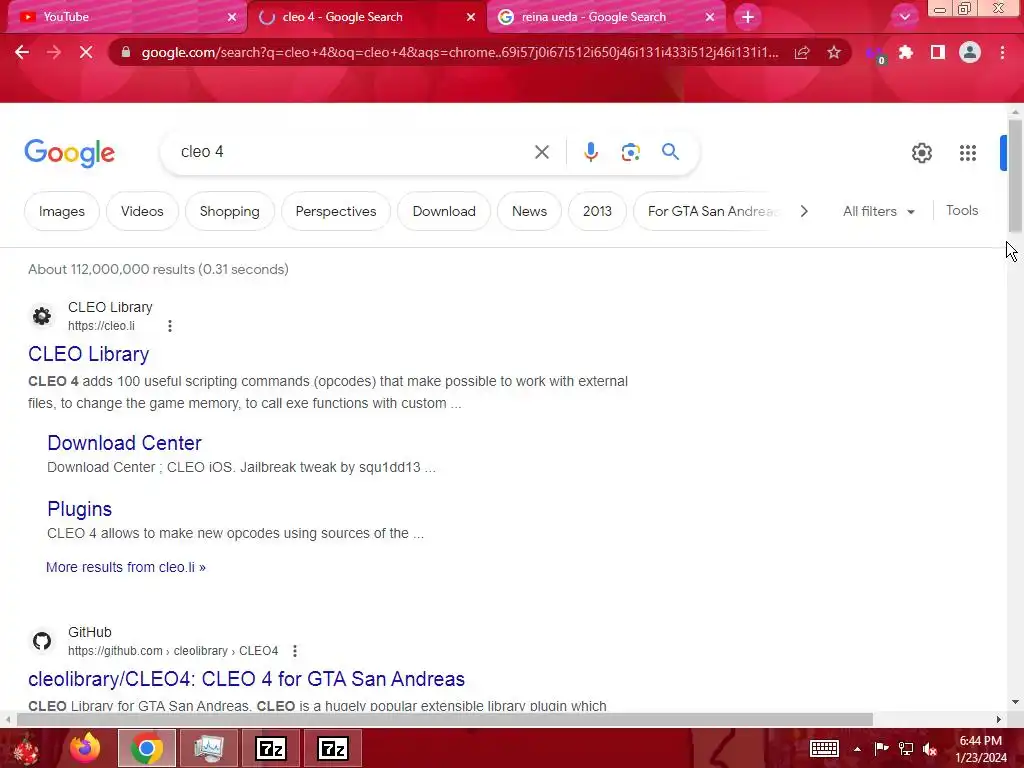Open cleolibrary/CLEO4 GitHub result
The width and height of the screenshot is (1024, 768).
coord(246,679)
